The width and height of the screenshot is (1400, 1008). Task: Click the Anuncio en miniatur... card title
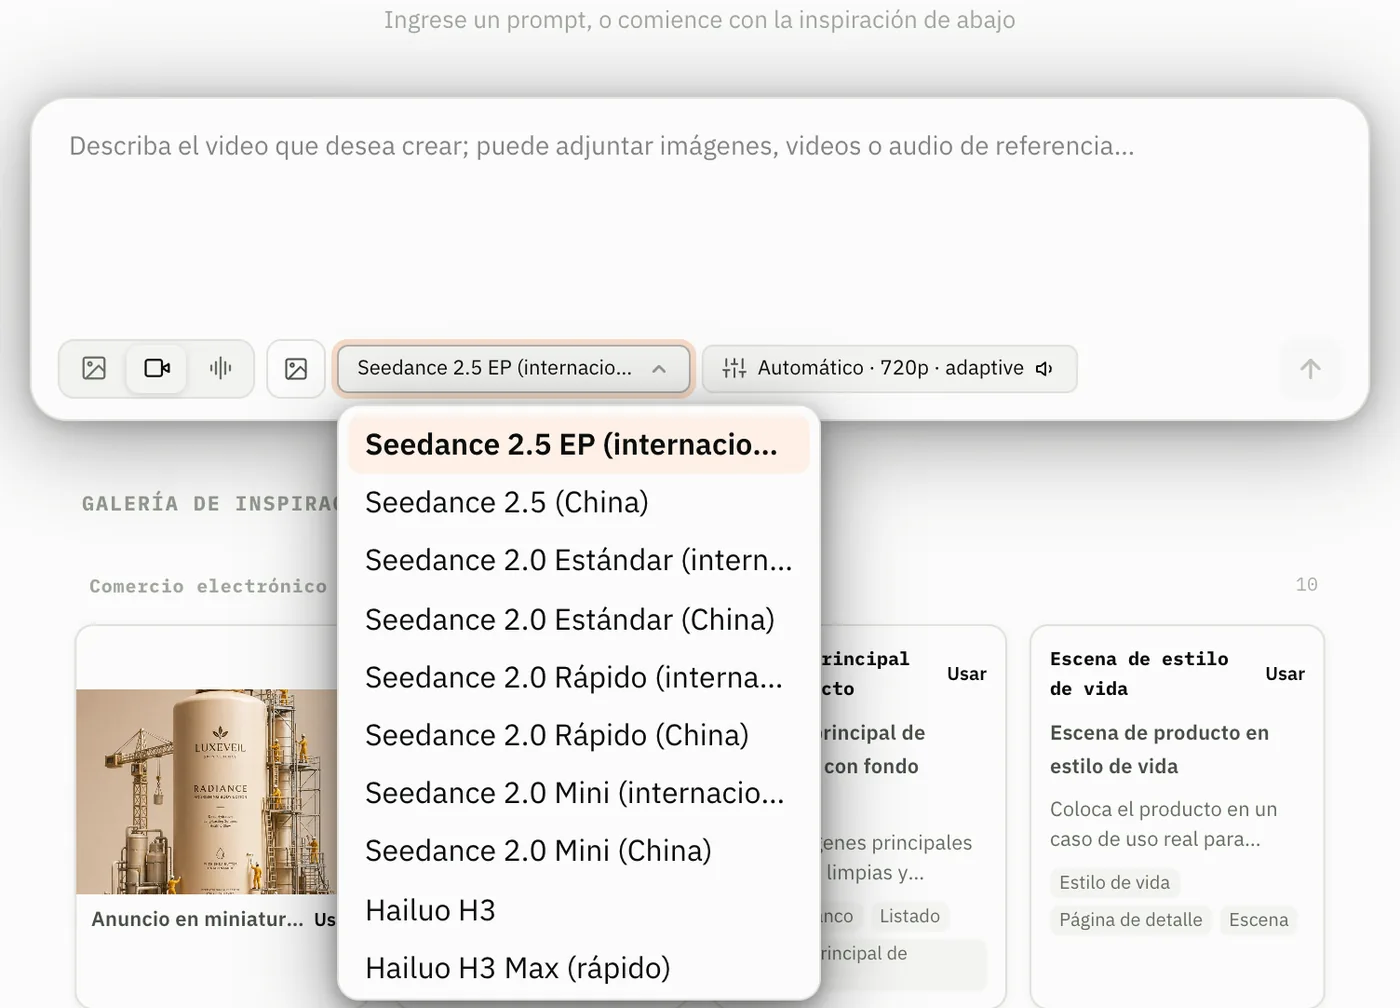point(197,920)
